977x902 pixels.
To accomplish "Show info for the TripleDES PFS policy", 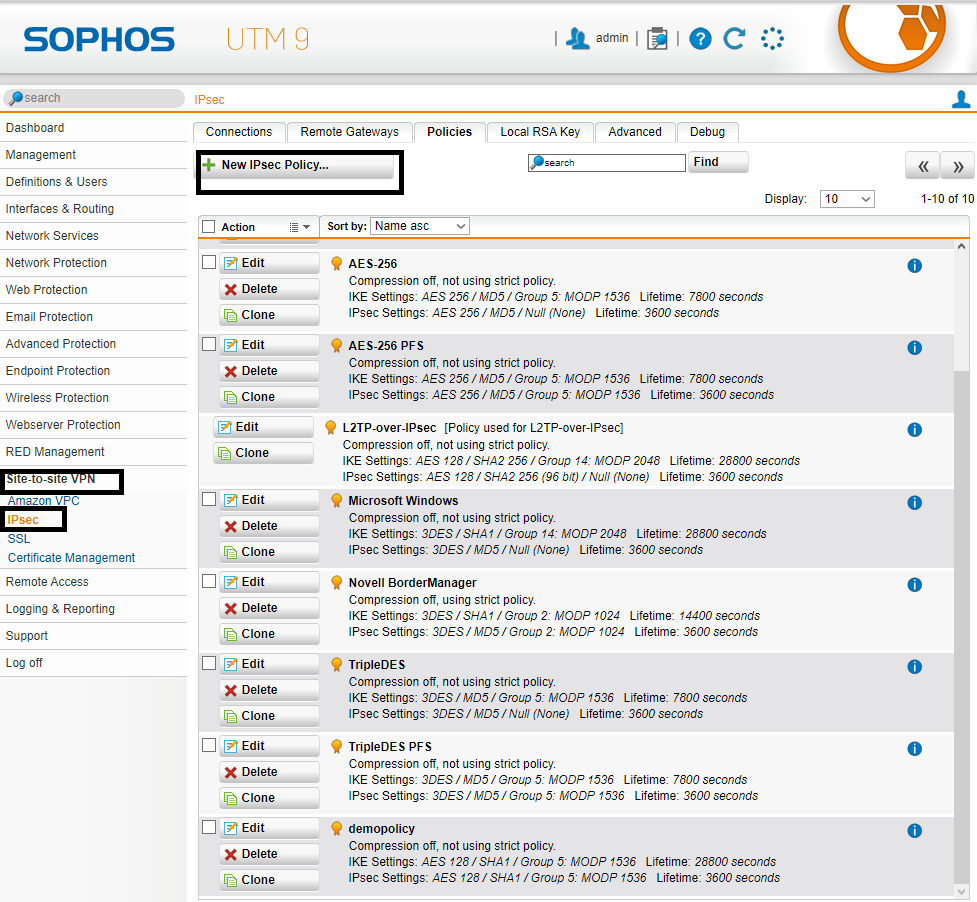I will pos(914,749).
